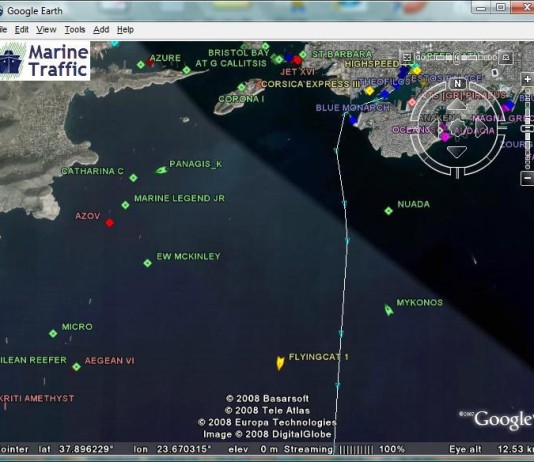Click the Eye alt 12.53 km readout
Viewport: 534px width, 462px height.
pos(491,449)
